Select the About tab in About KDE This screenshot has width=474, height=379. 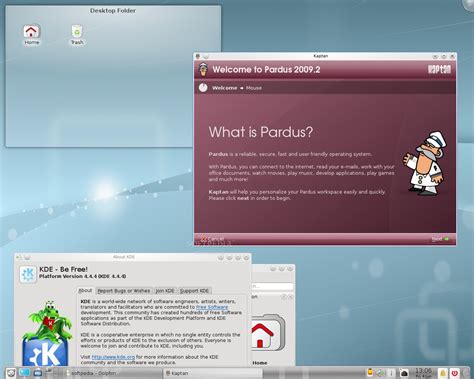pos(85,291)
